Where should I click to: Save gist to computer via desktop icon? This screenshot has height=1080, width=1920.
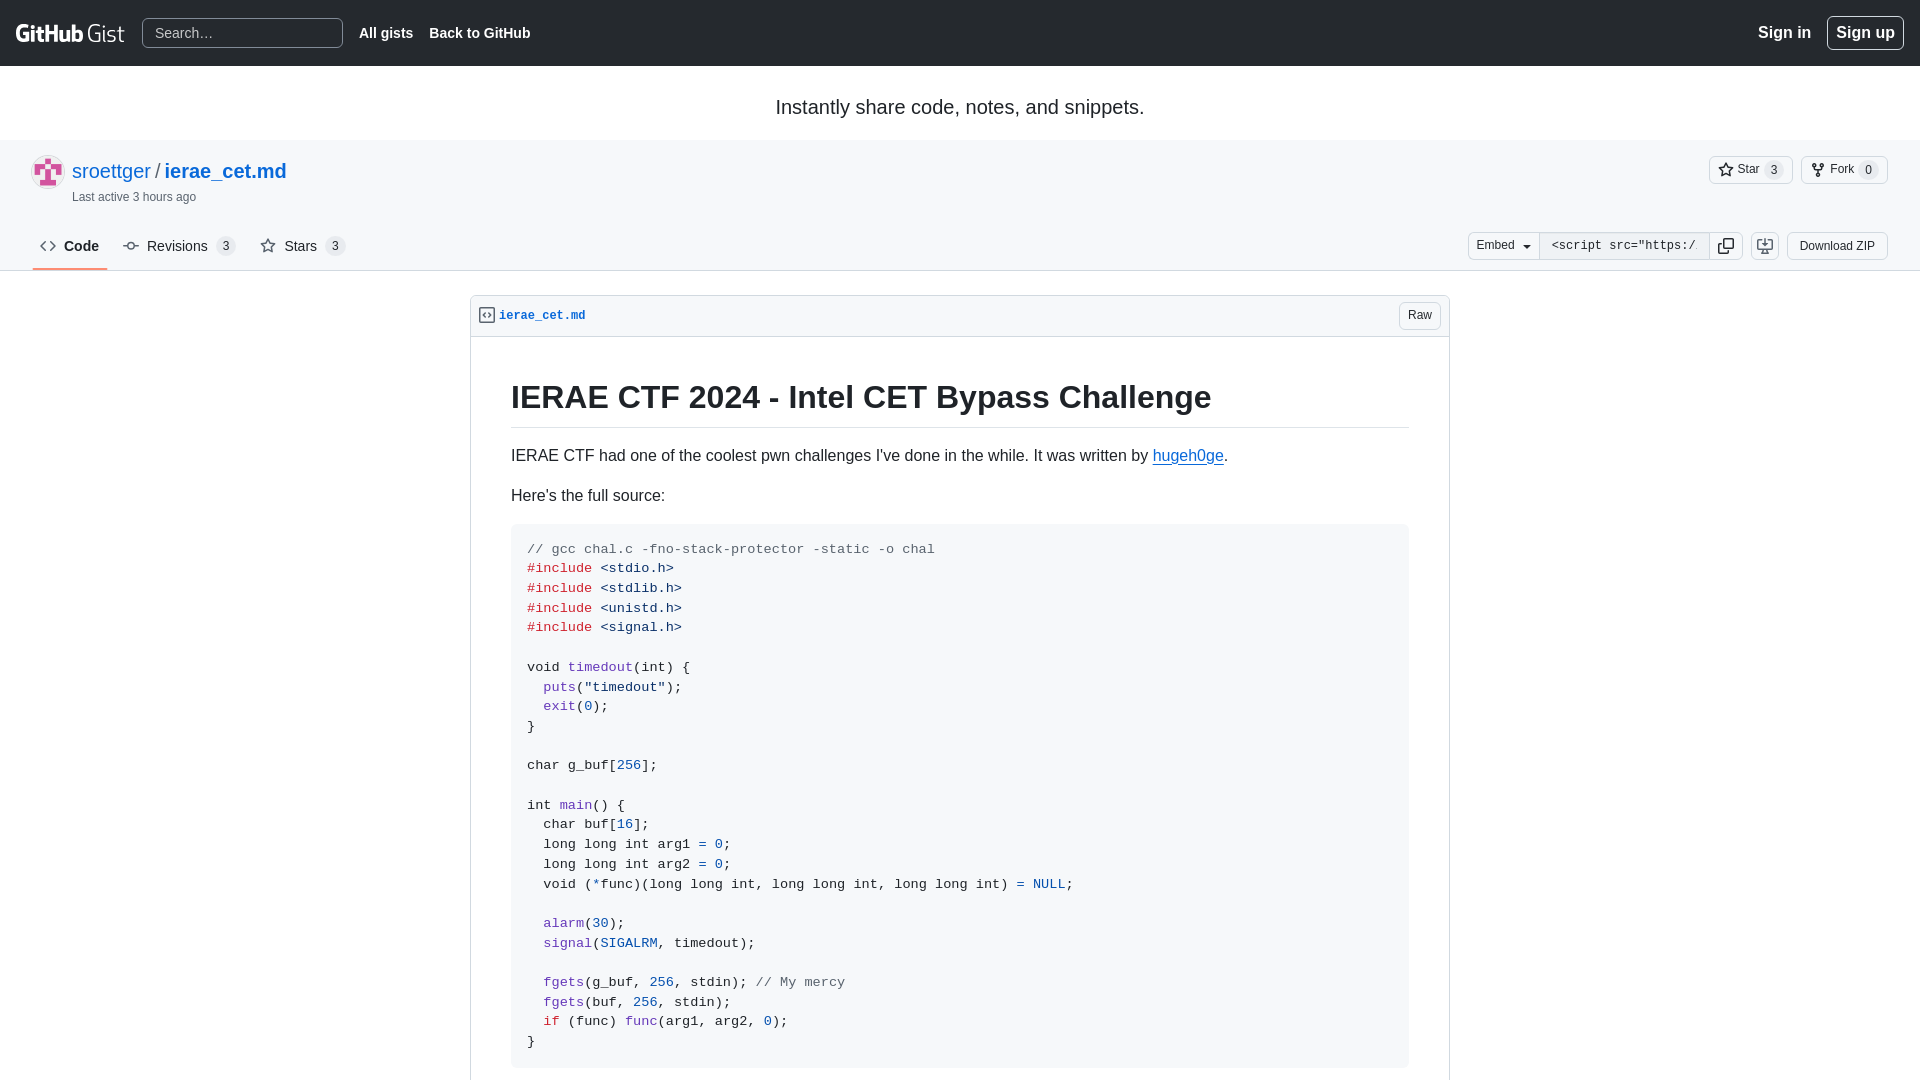coord(1765,246)
